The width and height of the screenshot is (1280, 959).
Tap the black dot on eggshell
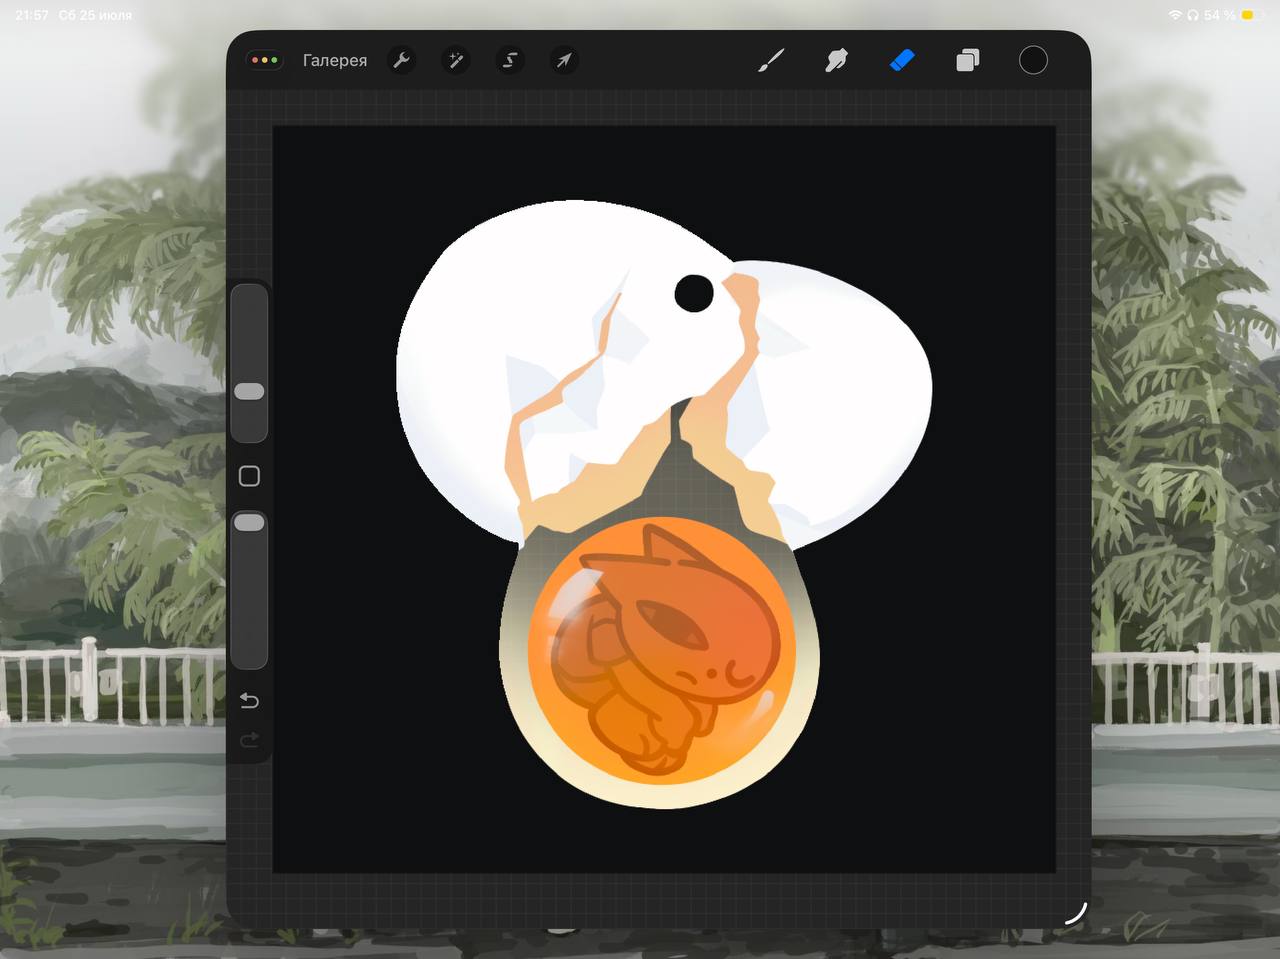point(694,293)
